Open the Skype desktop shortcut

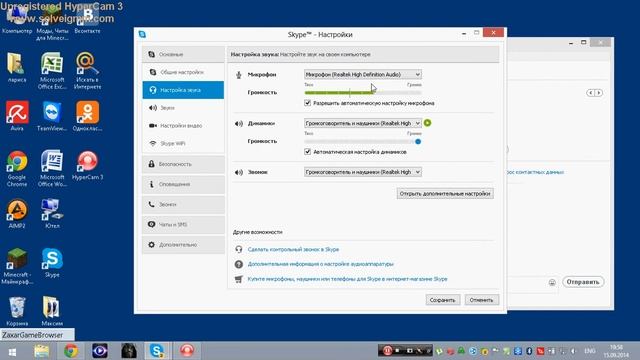coord(52,262)
